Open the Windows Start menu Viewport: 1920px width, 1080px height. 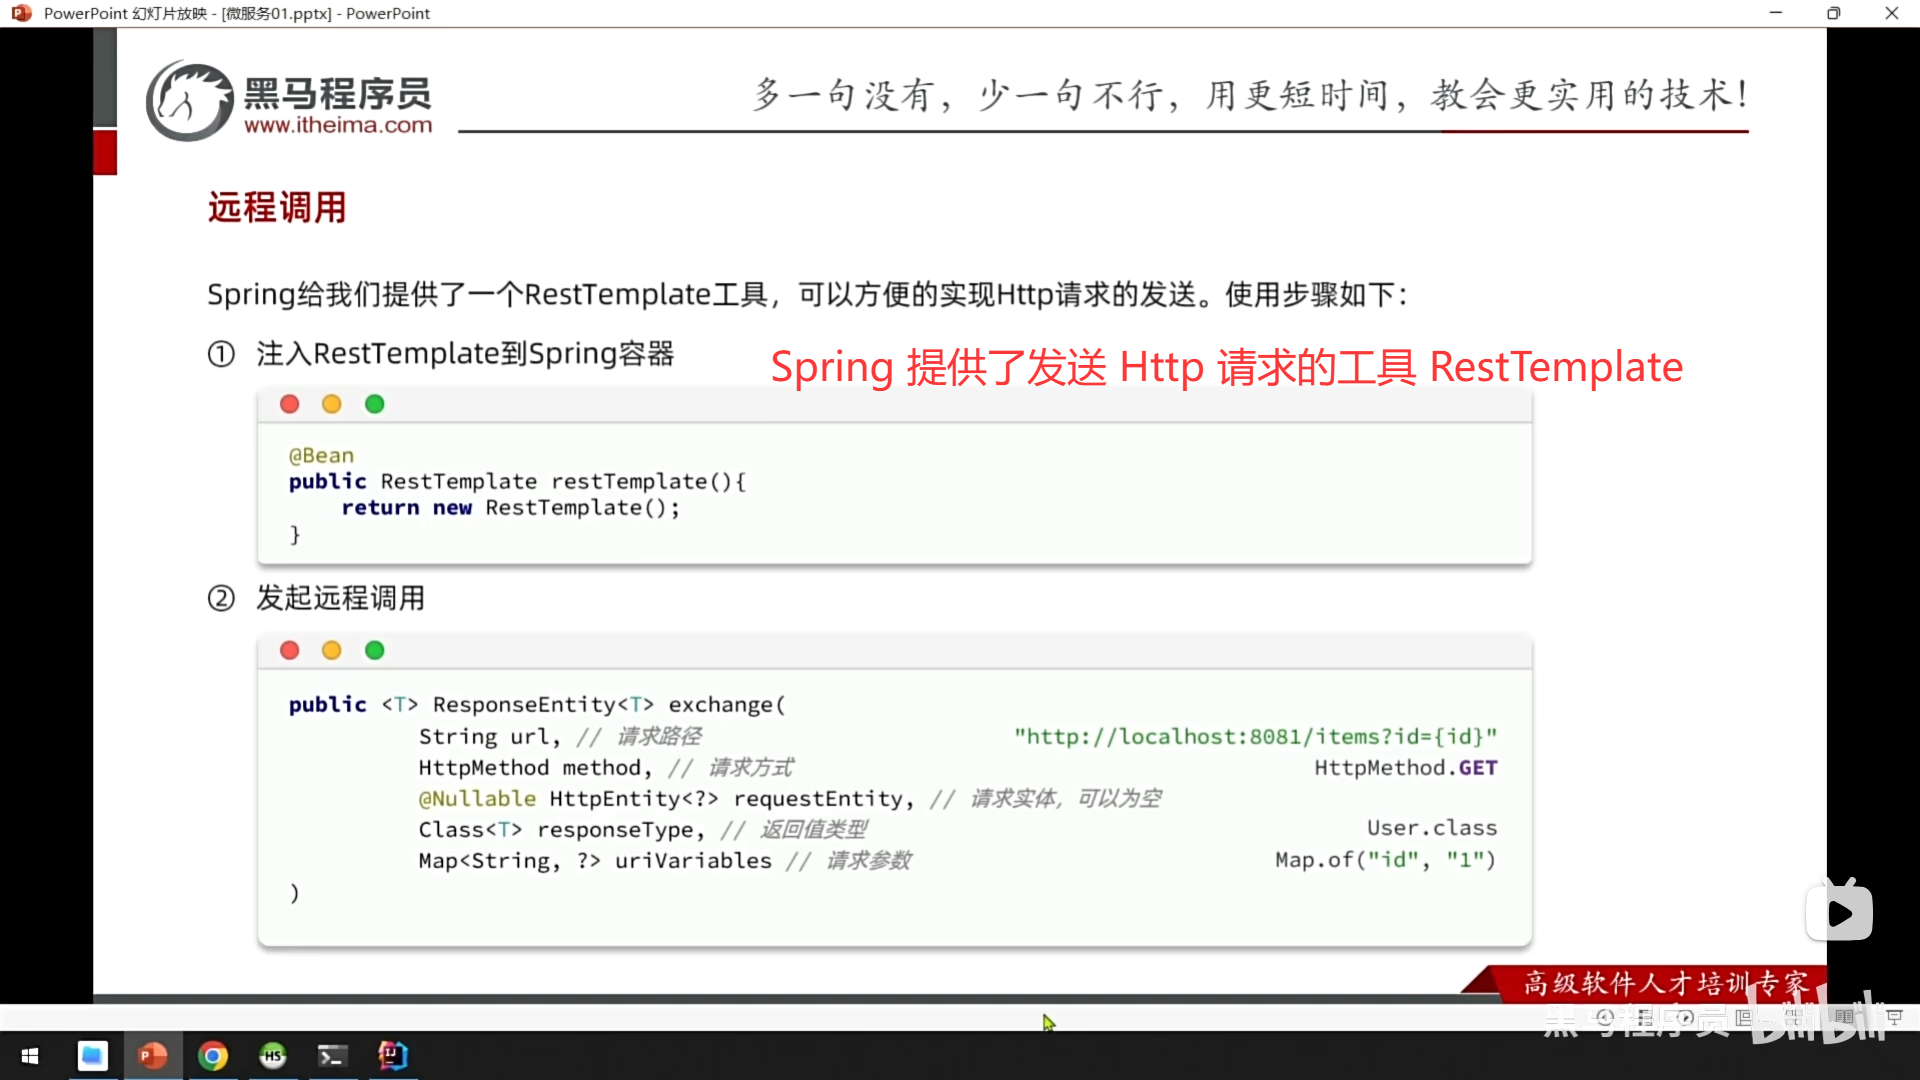pos(30,1056)
